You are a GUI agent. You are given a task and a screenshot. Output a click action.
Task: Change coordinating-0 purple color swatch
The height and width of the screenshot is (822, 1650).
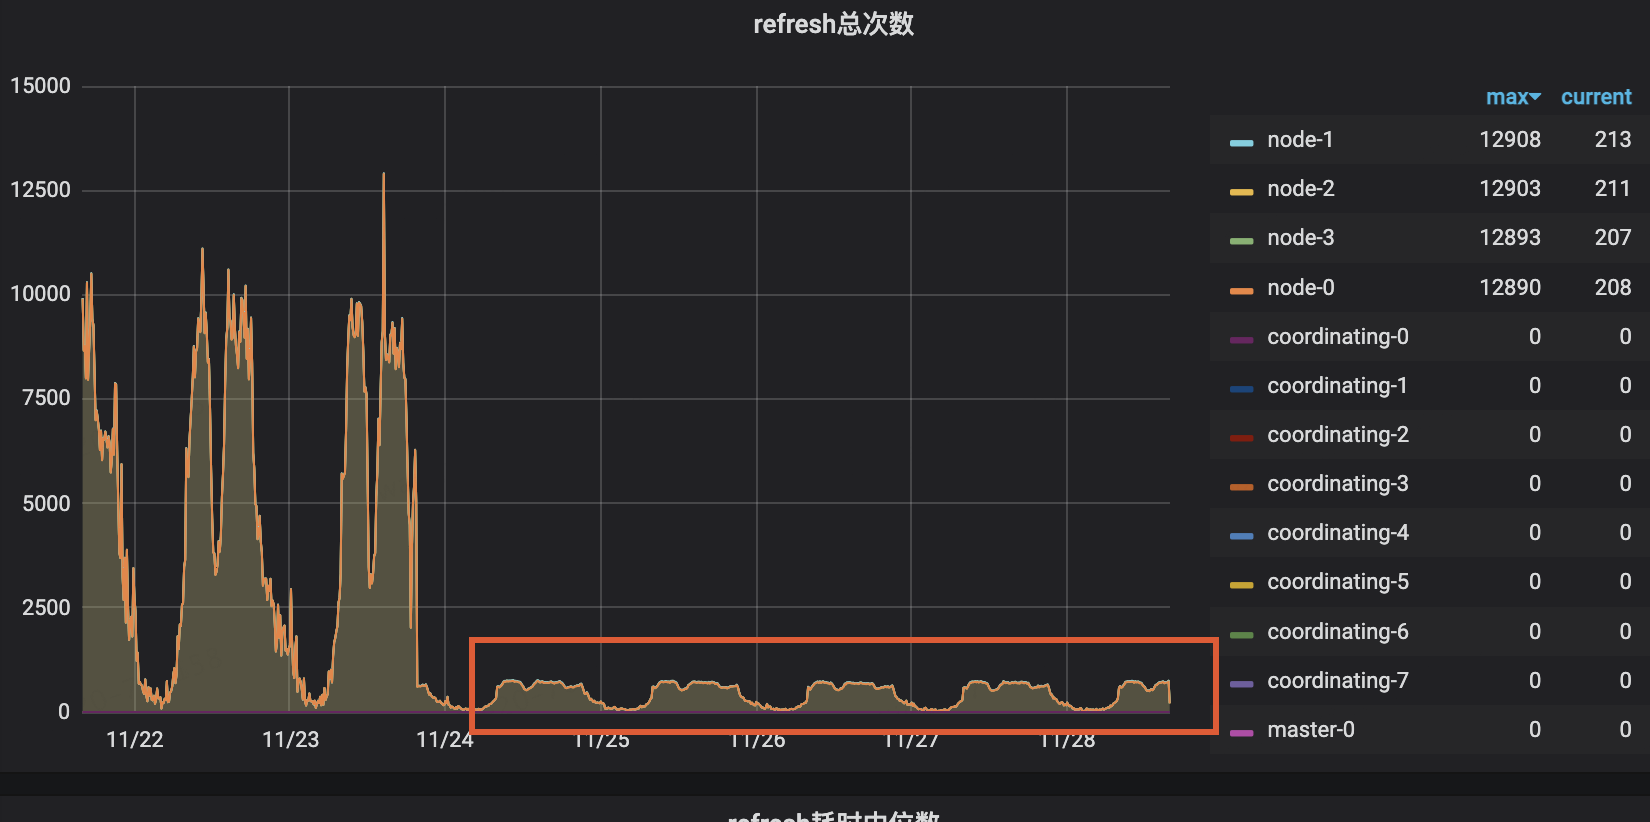tap(1241, 340)
